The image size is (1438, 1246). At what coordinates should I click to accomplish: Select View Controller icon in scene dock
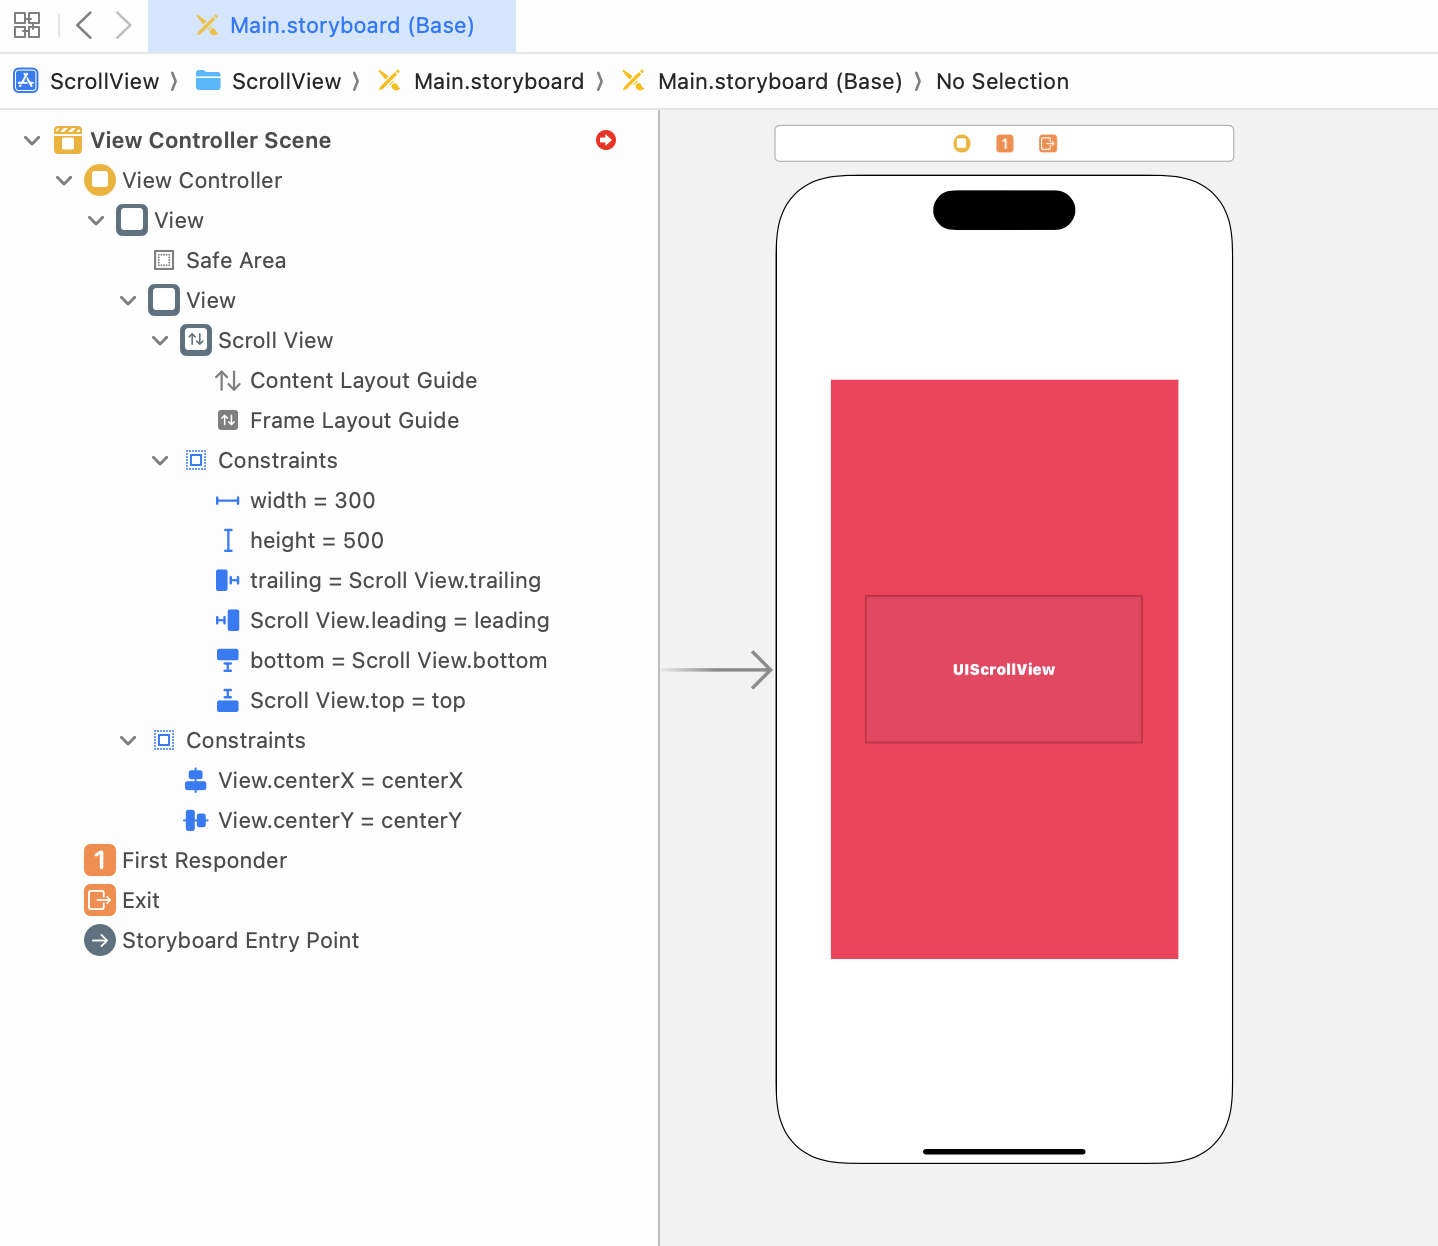pyautogui.click(x=962, y=143)
